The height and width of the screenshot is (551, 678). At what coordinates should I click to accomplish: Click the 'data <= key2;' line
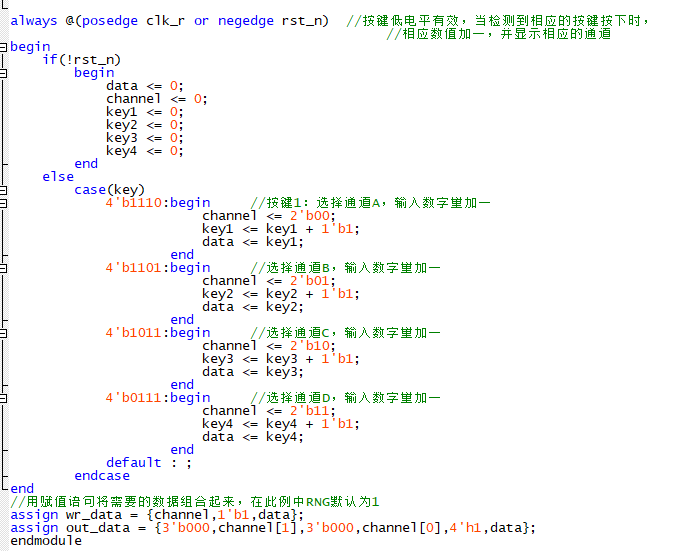point(253,307)
